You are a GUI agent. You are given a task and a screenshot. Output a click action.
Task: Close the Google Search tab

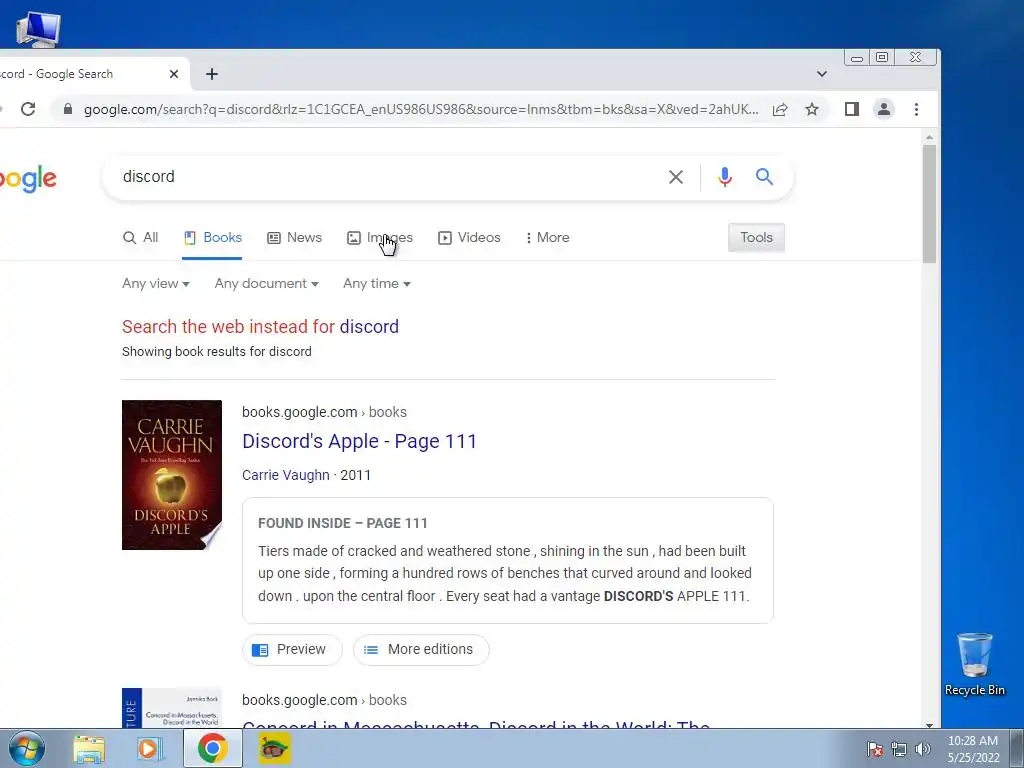tap(174, 74)
